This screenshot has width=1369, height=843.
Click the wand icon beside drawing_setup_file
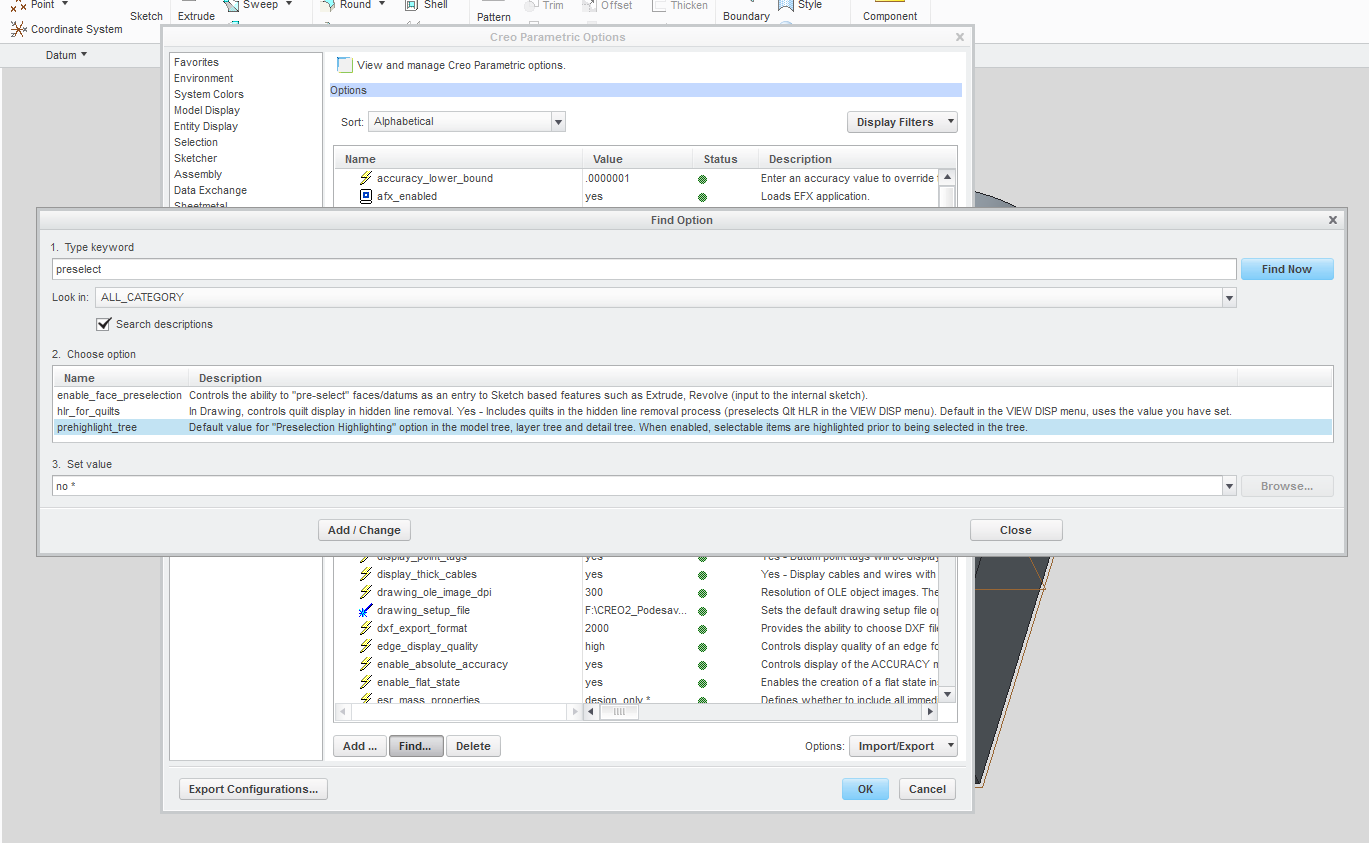[x=366, y=610]
